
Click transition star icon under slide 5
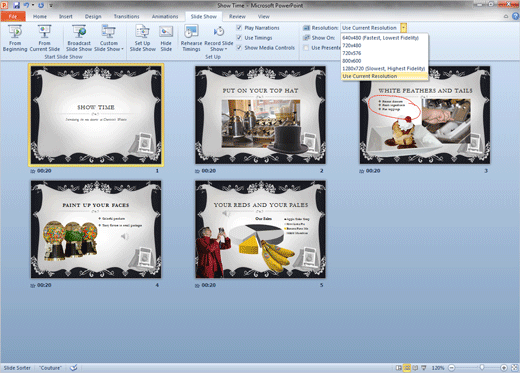coord(197,286)
